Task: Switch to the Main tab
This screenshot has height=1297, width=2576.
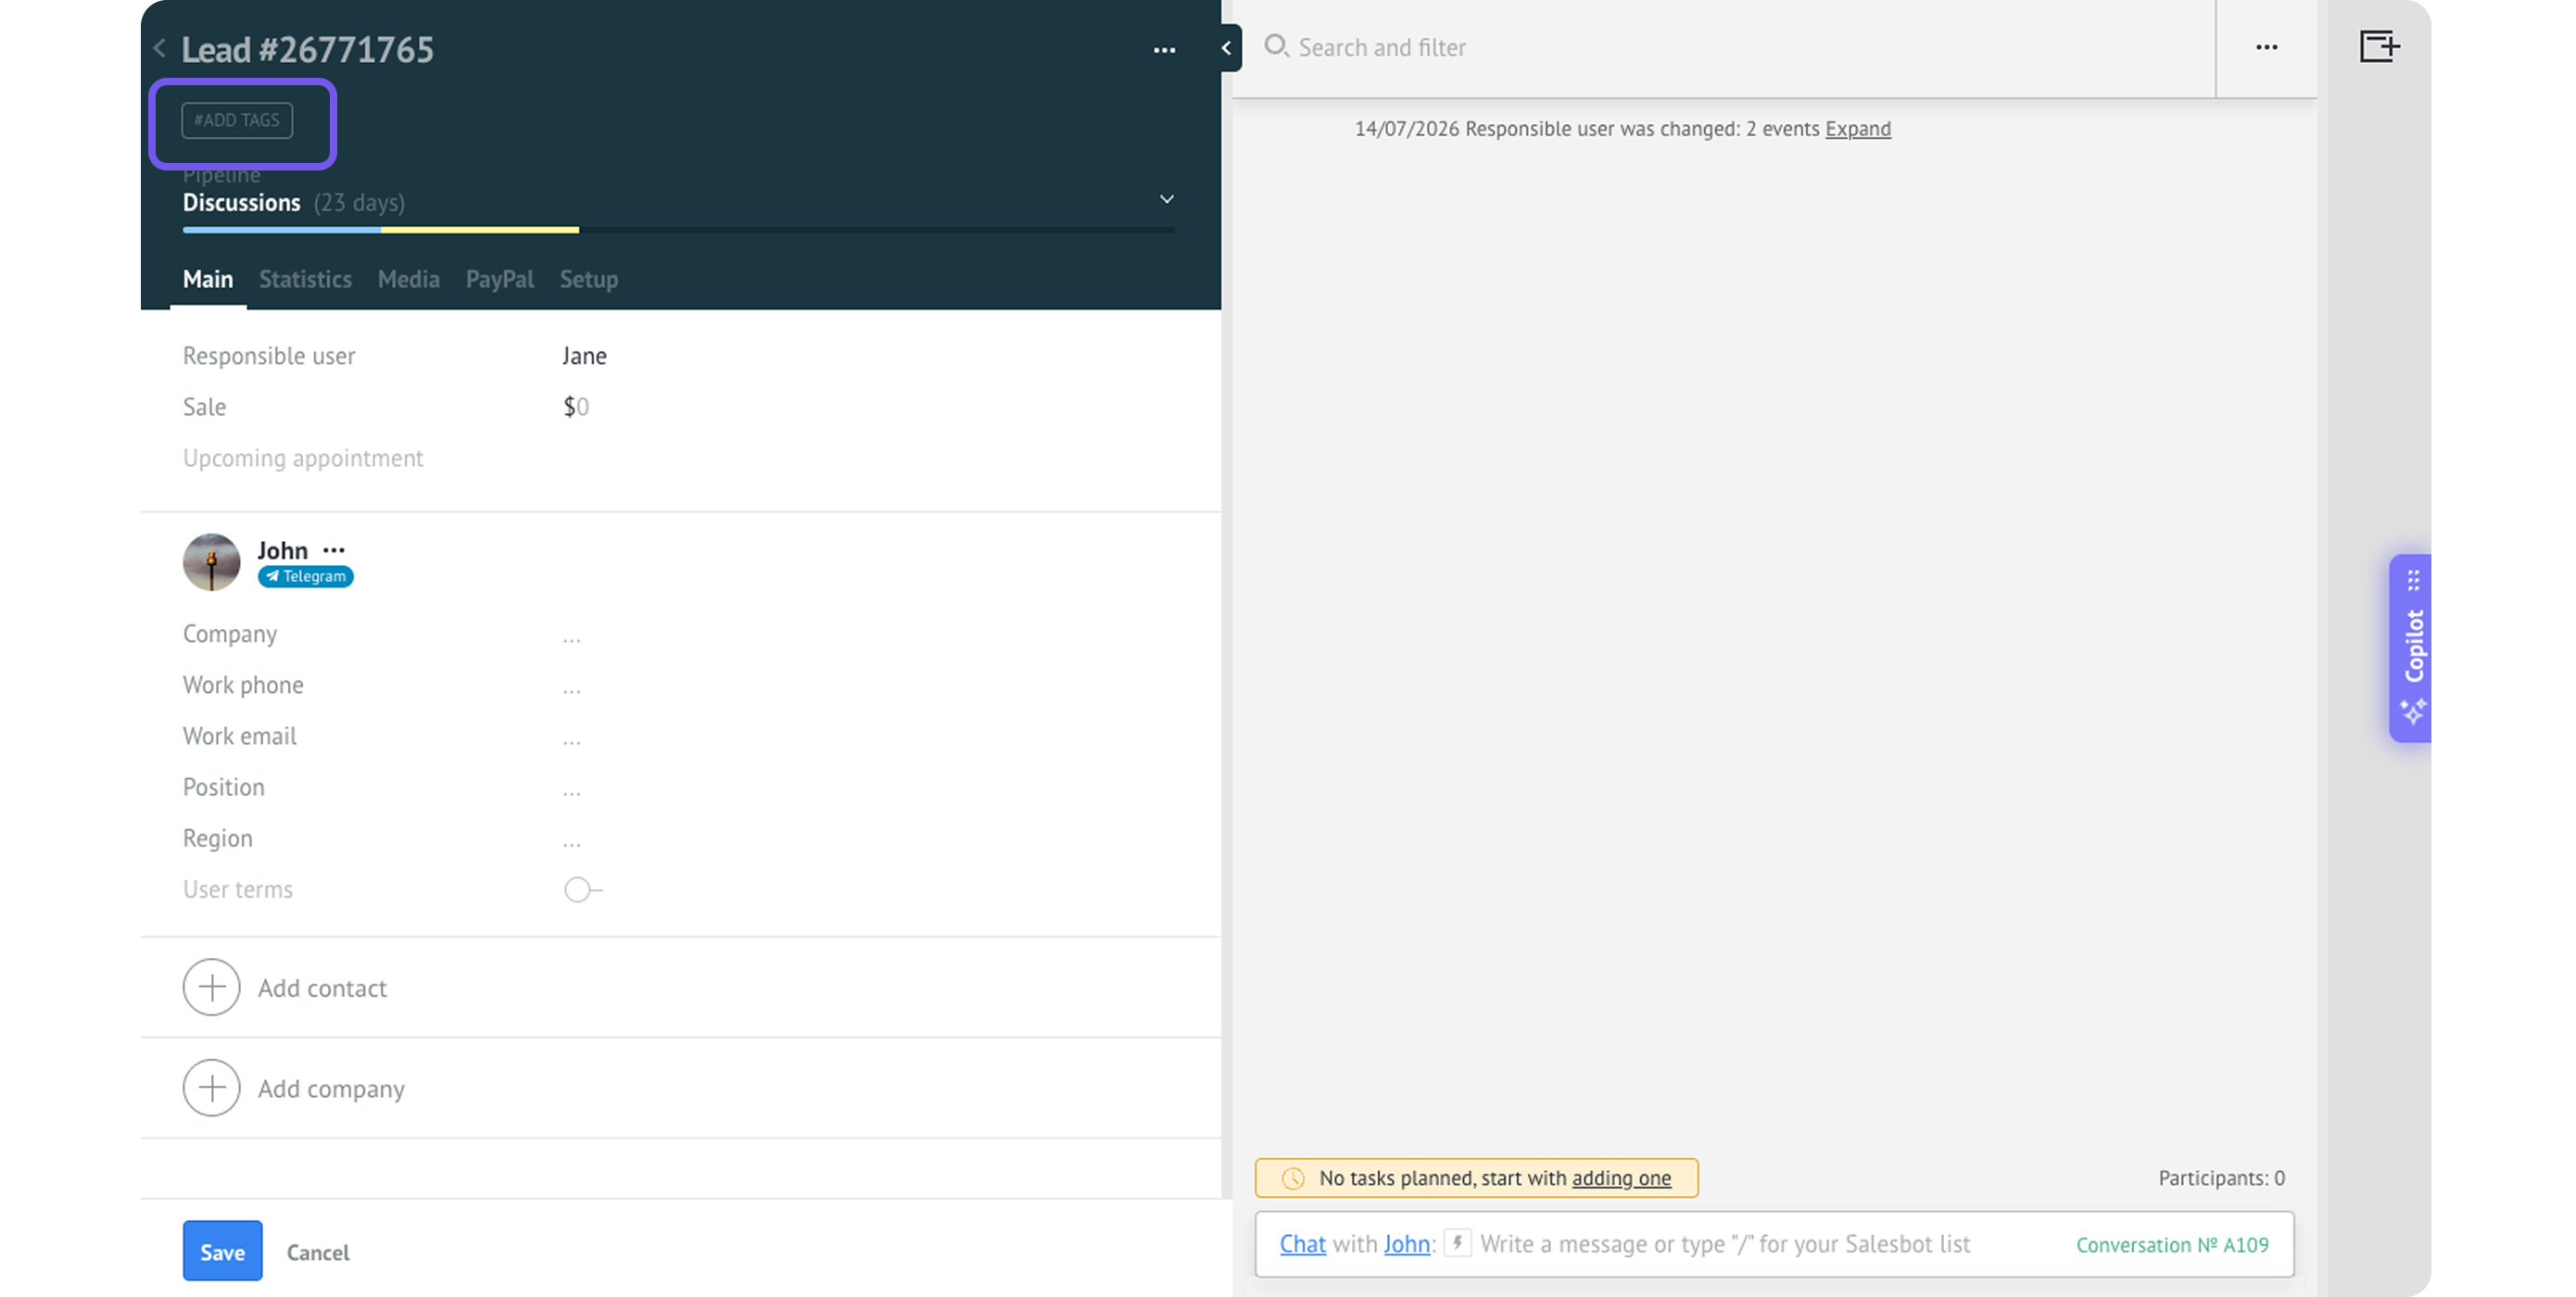Action: coord(207,279)
